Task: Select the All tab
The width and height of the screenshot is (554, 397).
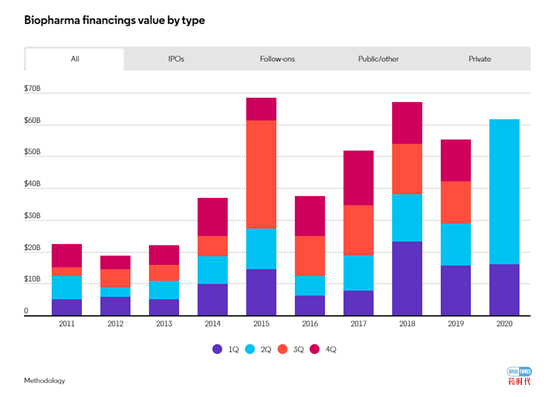Action: point(75,59)
